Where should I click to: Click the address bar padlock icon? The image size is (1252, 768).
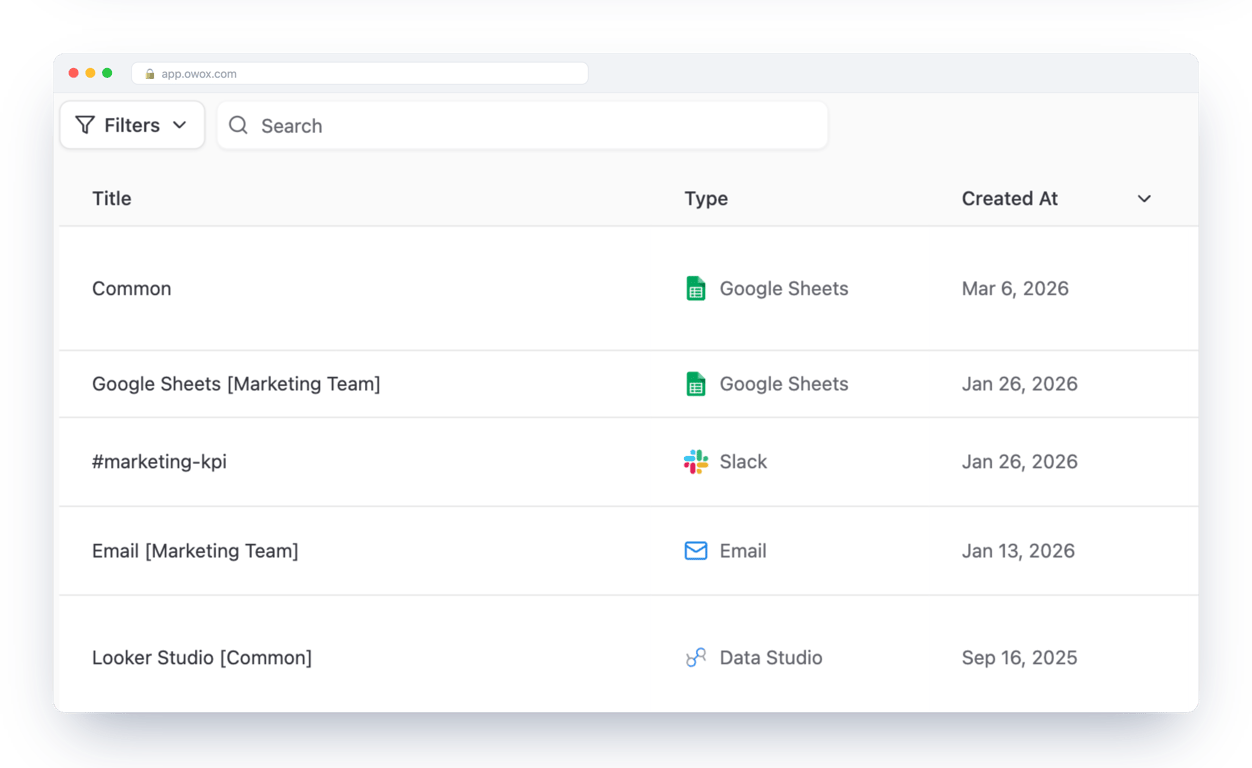(x=150, y=74)
